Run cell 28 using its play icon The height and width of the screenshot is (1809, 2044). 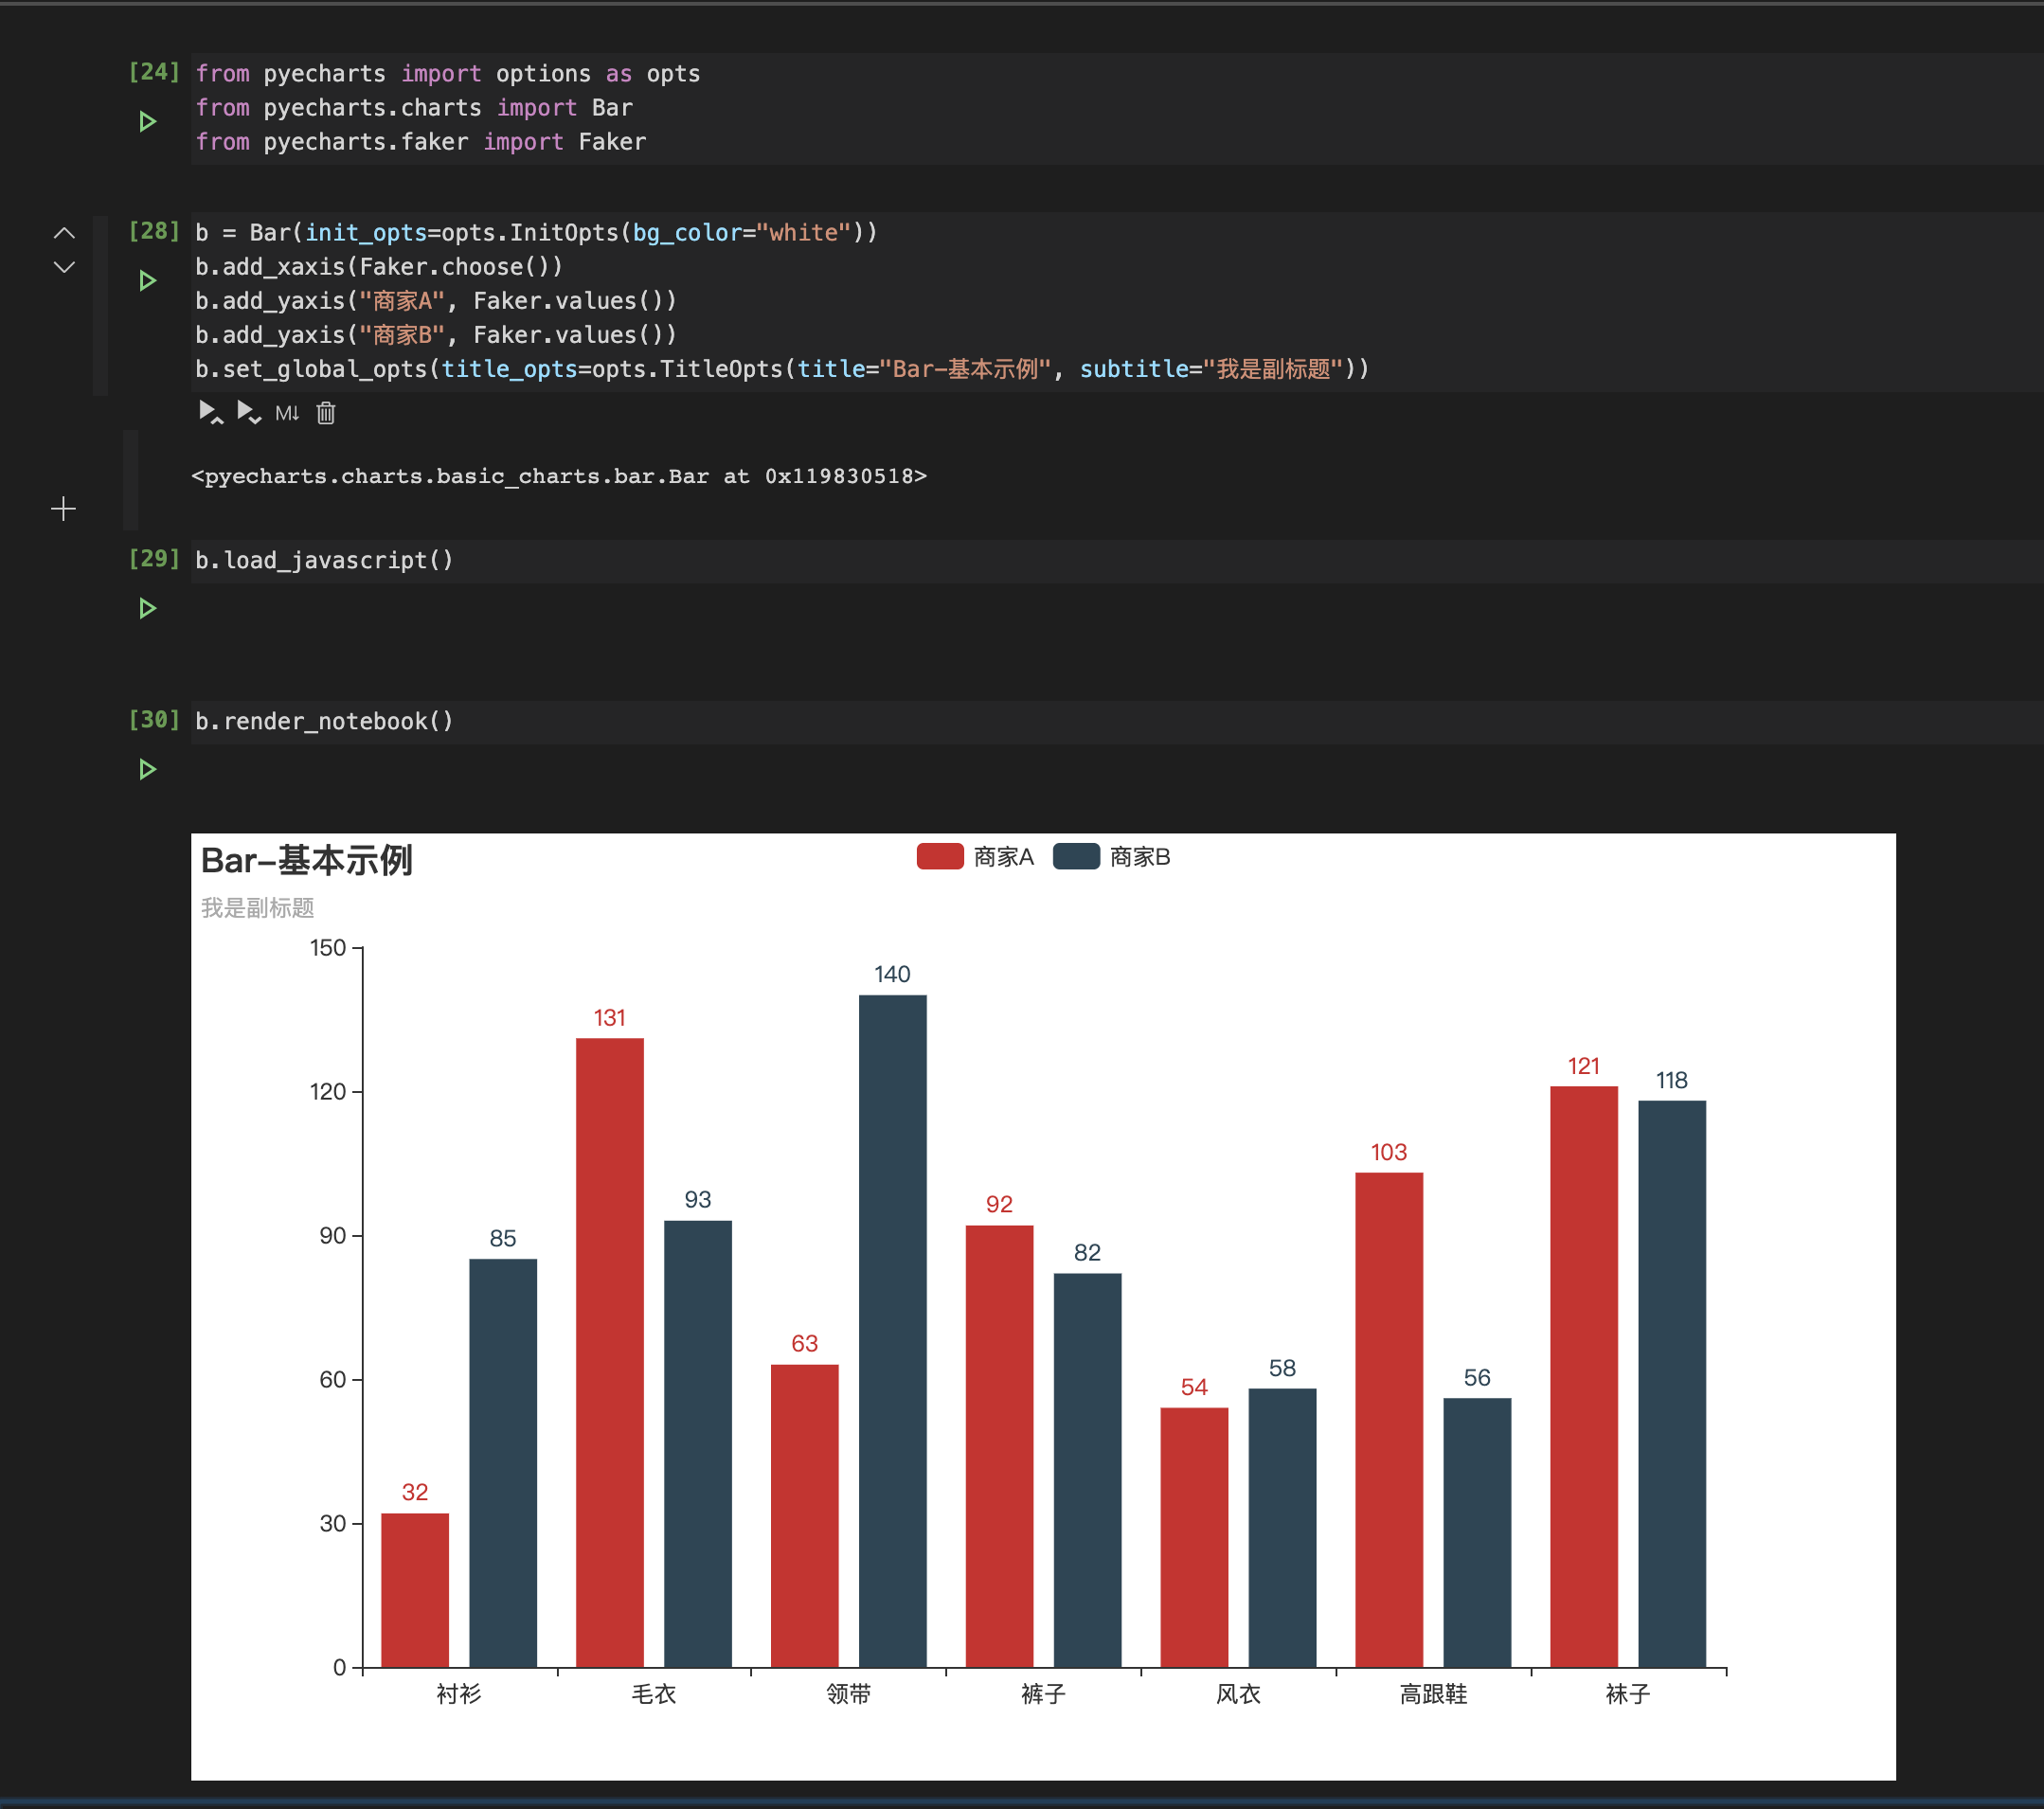click(x=149, y=281)
